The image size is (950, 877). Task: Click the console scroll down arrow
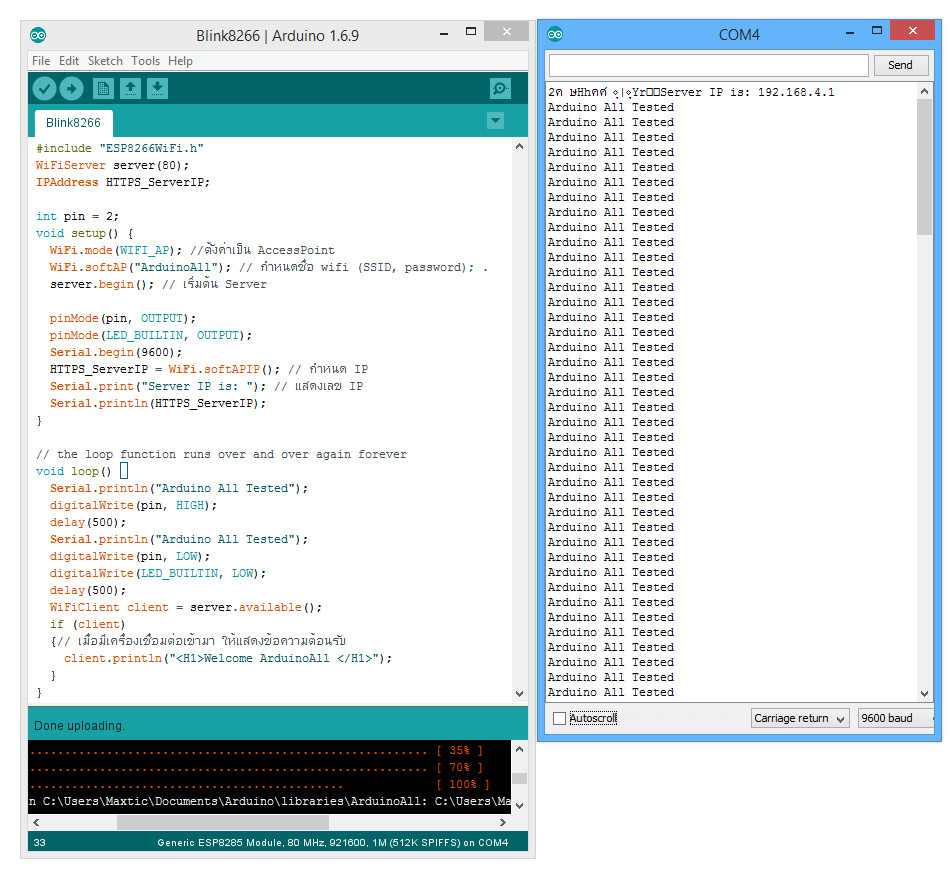point(519,806)
